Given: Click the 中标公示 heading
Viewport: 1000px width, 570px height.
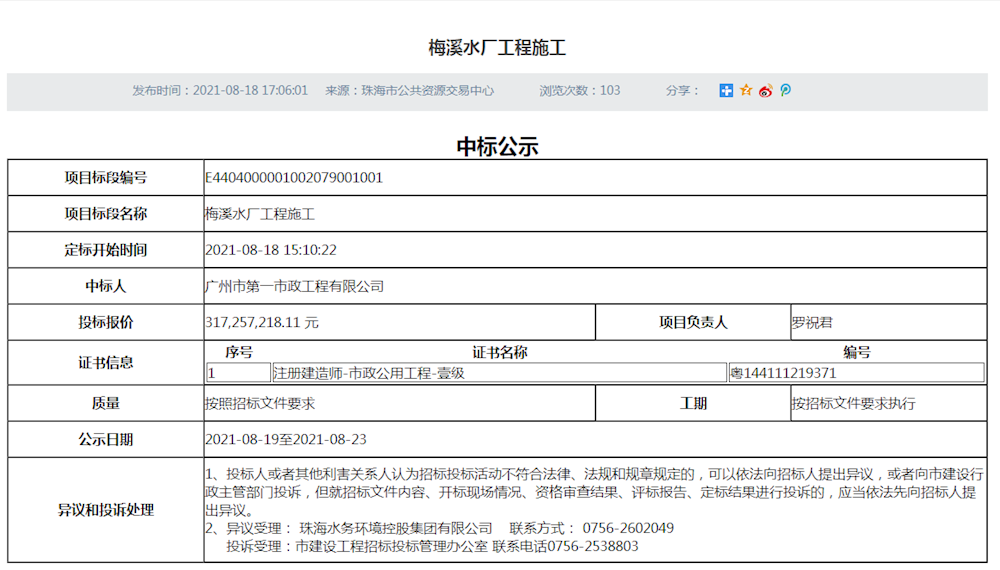Looking at the screenshot, I should 497,146.
